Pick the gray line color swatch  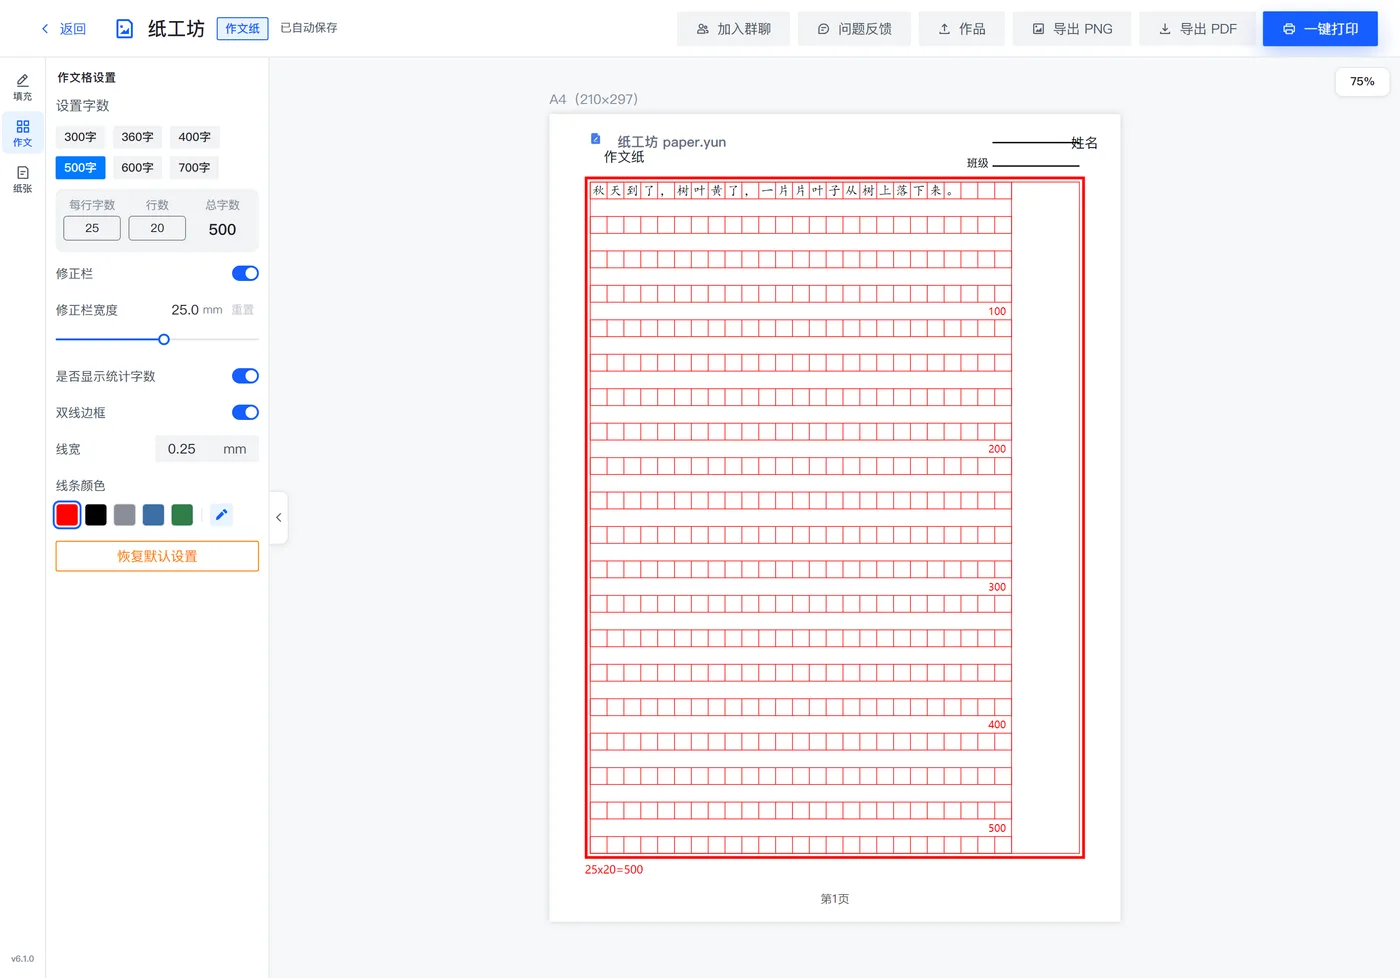124,515
